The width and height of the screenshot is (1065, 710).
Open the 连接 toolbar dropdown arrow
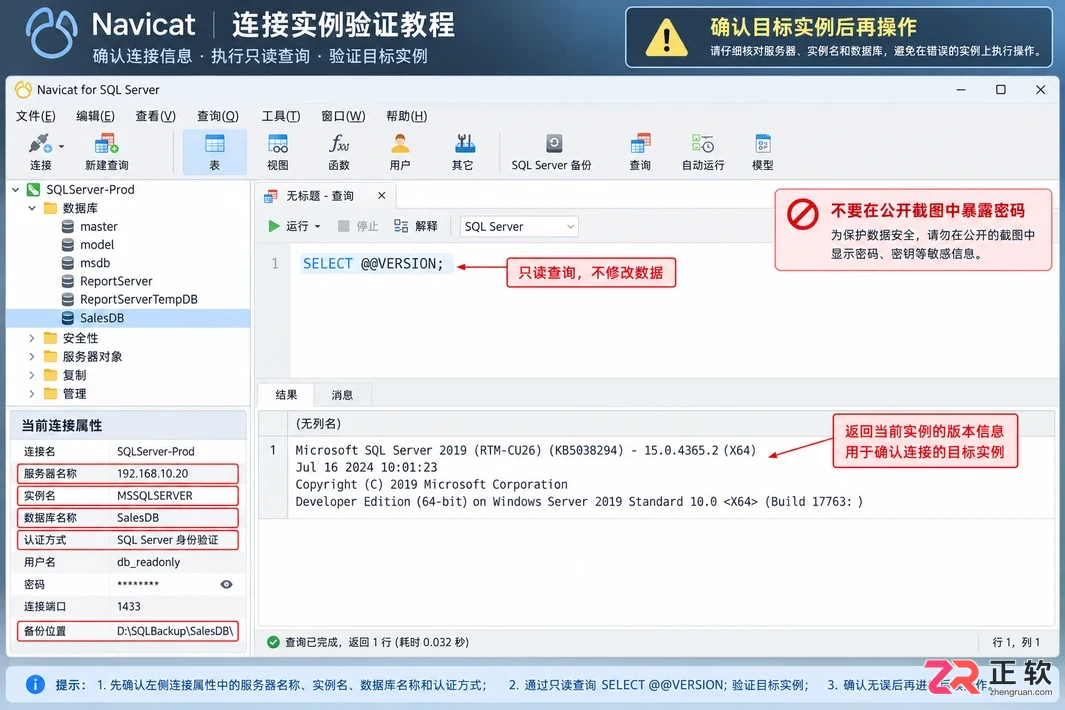[x=61, y=147]
